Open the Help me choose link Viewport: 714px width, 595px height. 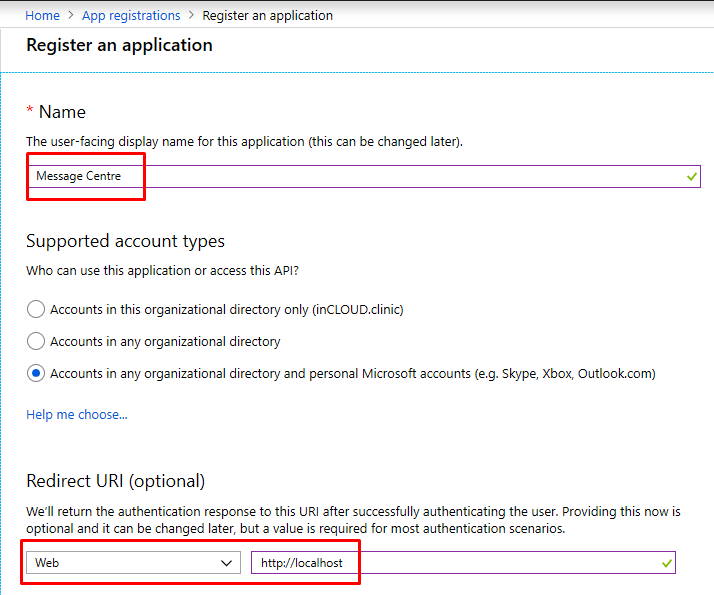point(76,414)
